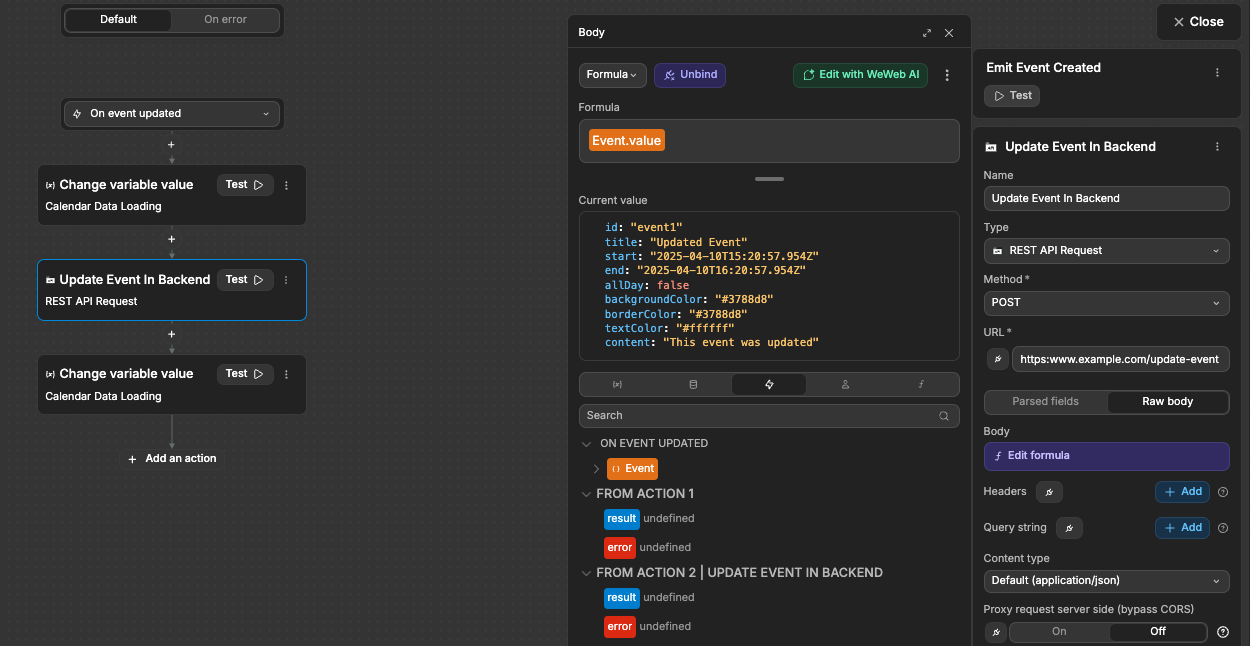Collapse the FROM ACTION 1 section
Screen dimensions: 1250x646
click(587, 493)
